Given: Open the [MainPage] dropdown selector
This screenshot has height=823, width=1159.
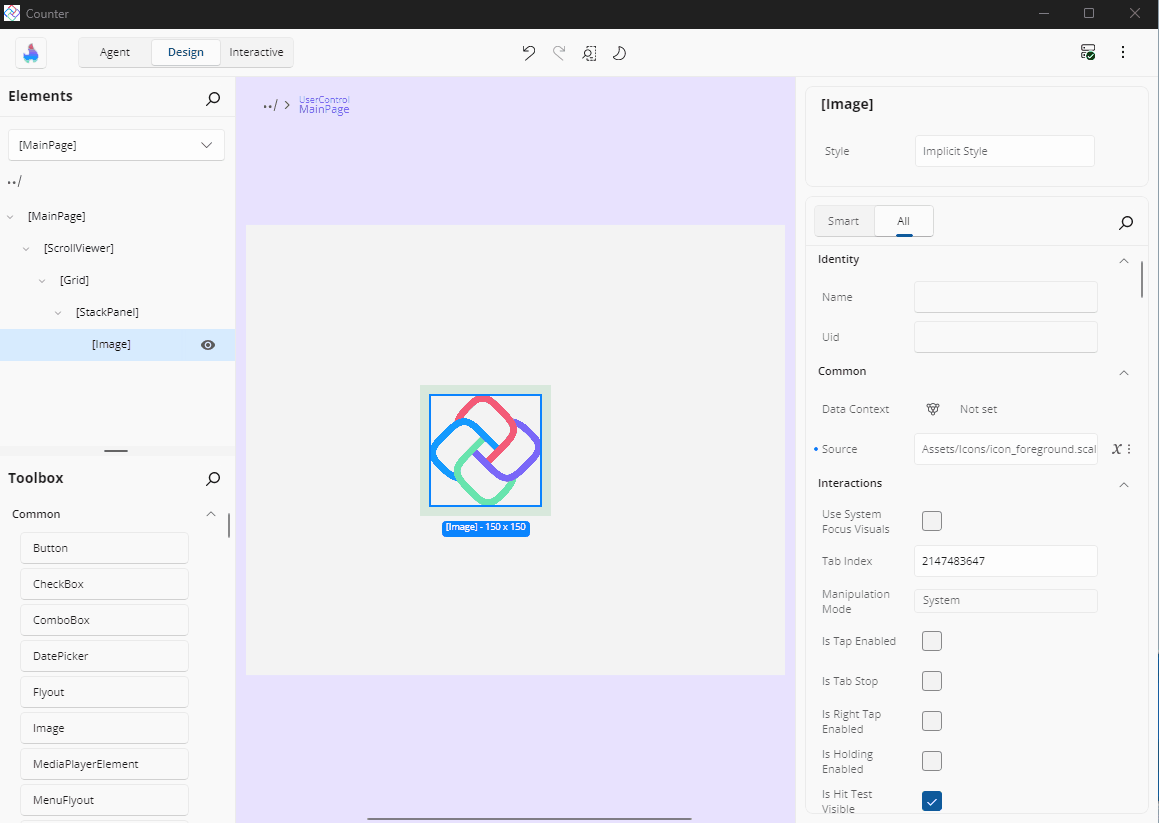Looking at the screenshot, I should click(116, 145).
